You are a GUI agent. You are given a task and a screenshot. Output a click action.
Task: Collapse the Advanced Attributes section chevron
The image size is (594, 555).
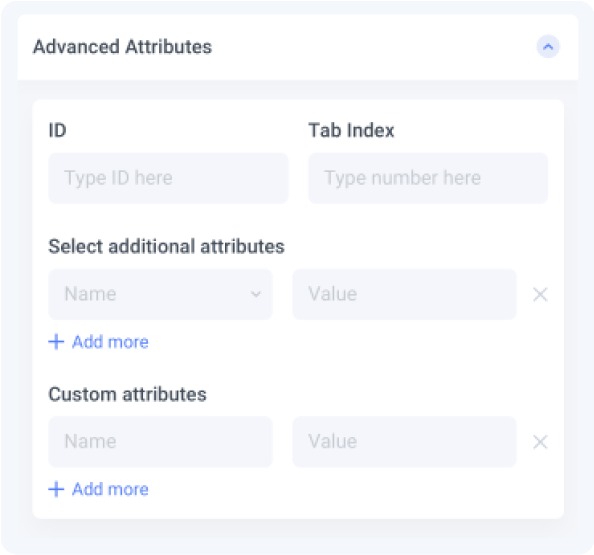pyautogui.click(x=548, y=47)
